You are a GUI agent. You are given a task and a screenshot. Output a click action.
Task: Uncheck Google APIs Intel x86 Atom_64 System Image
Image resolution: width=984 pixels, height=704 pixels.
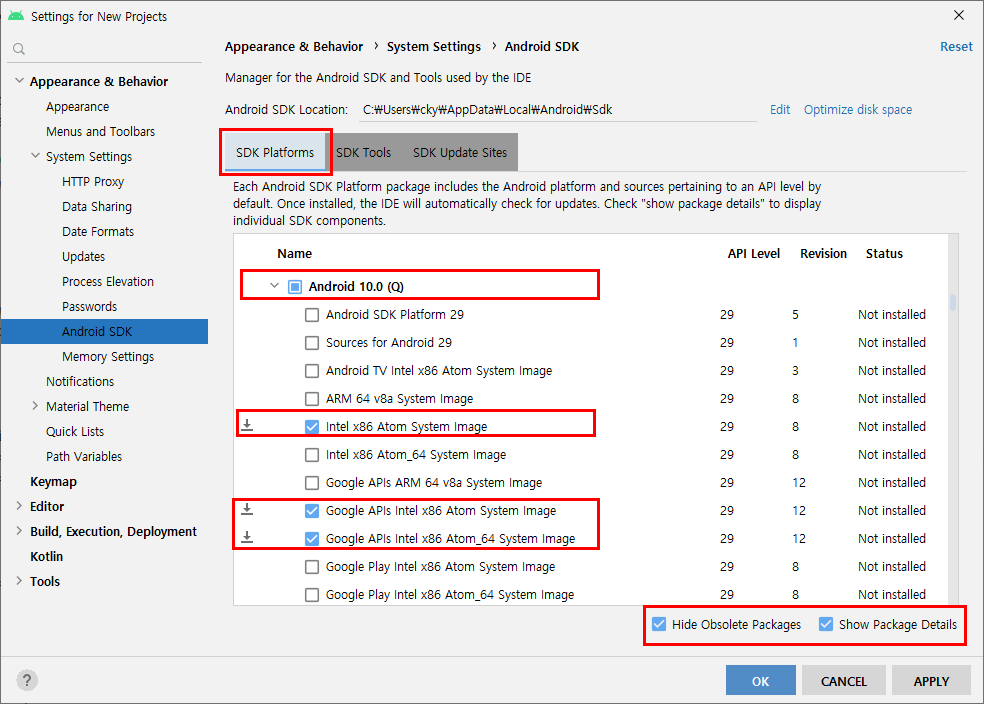tap(312, 539)
